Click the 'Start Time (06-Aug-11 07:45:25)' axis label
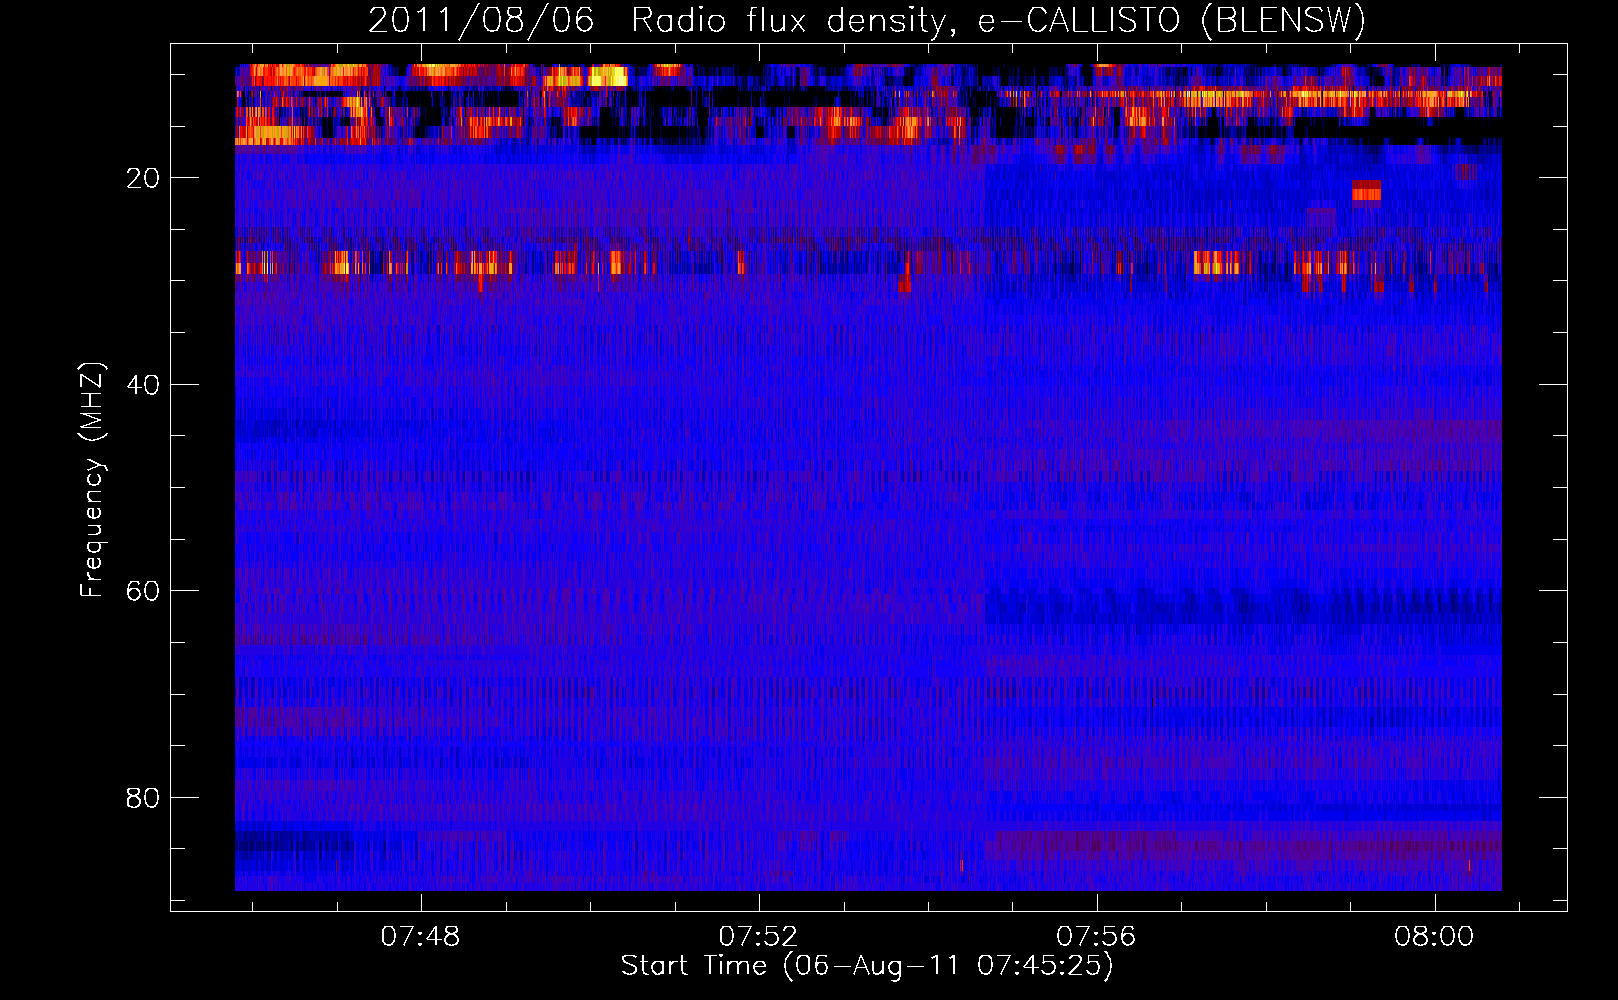Image resolution: width=1618 pixels, height=1000 pixels. coord(867,966)
